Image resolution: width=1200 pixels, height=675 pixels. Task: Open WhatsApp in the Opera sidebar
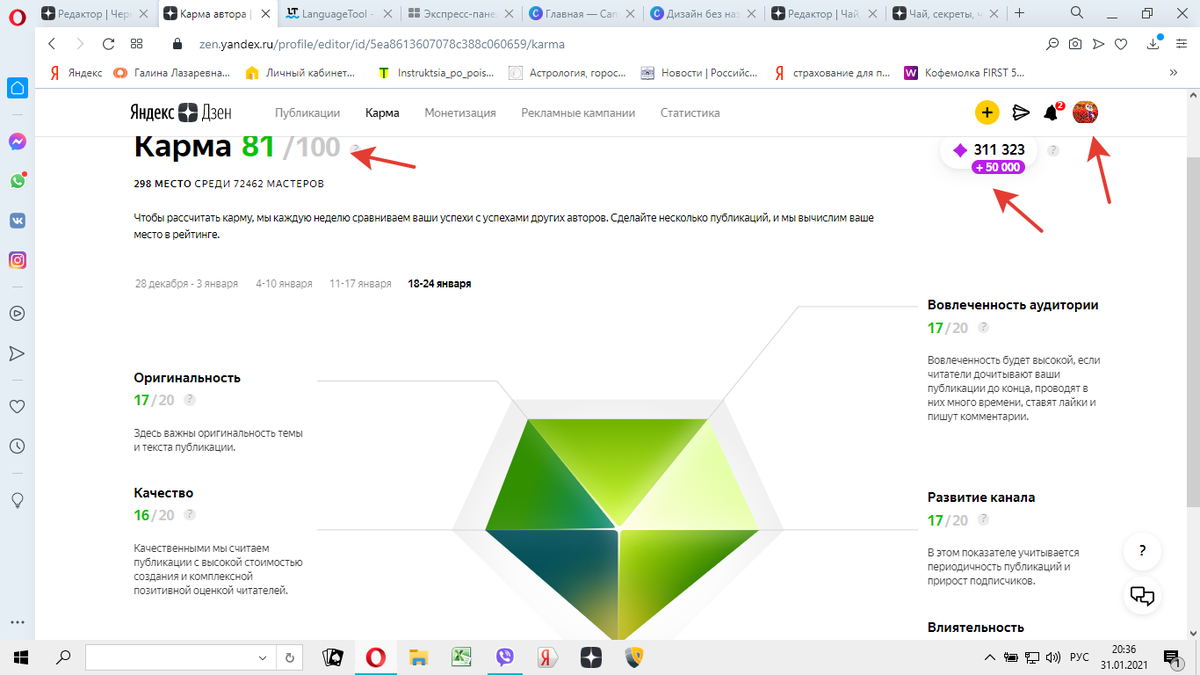(17, 181)
